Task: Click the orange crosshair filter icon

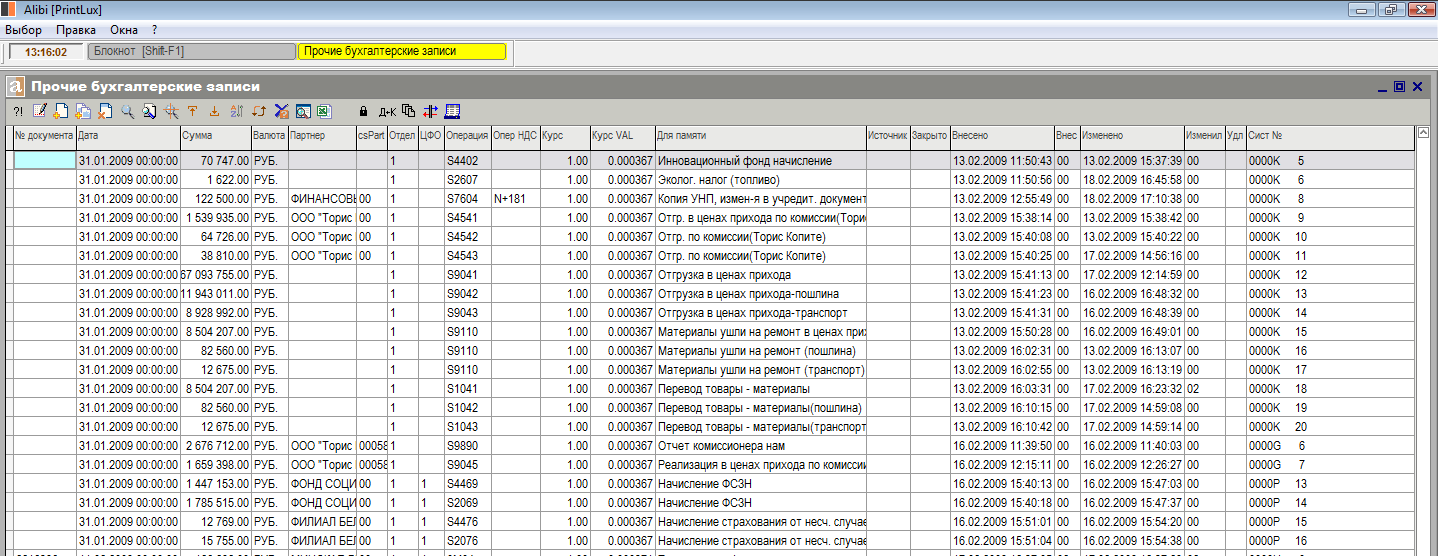Action: (x=171, y=111)
